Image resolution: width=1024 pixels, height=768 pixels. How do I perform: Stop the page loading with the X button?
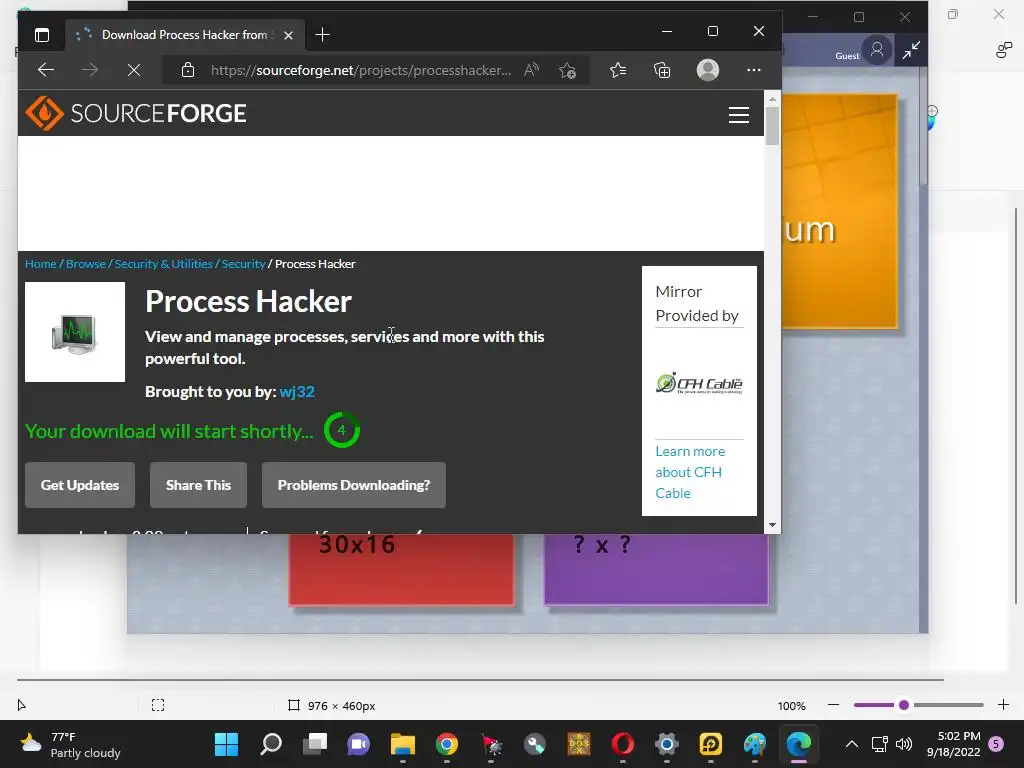pos(134,70)
